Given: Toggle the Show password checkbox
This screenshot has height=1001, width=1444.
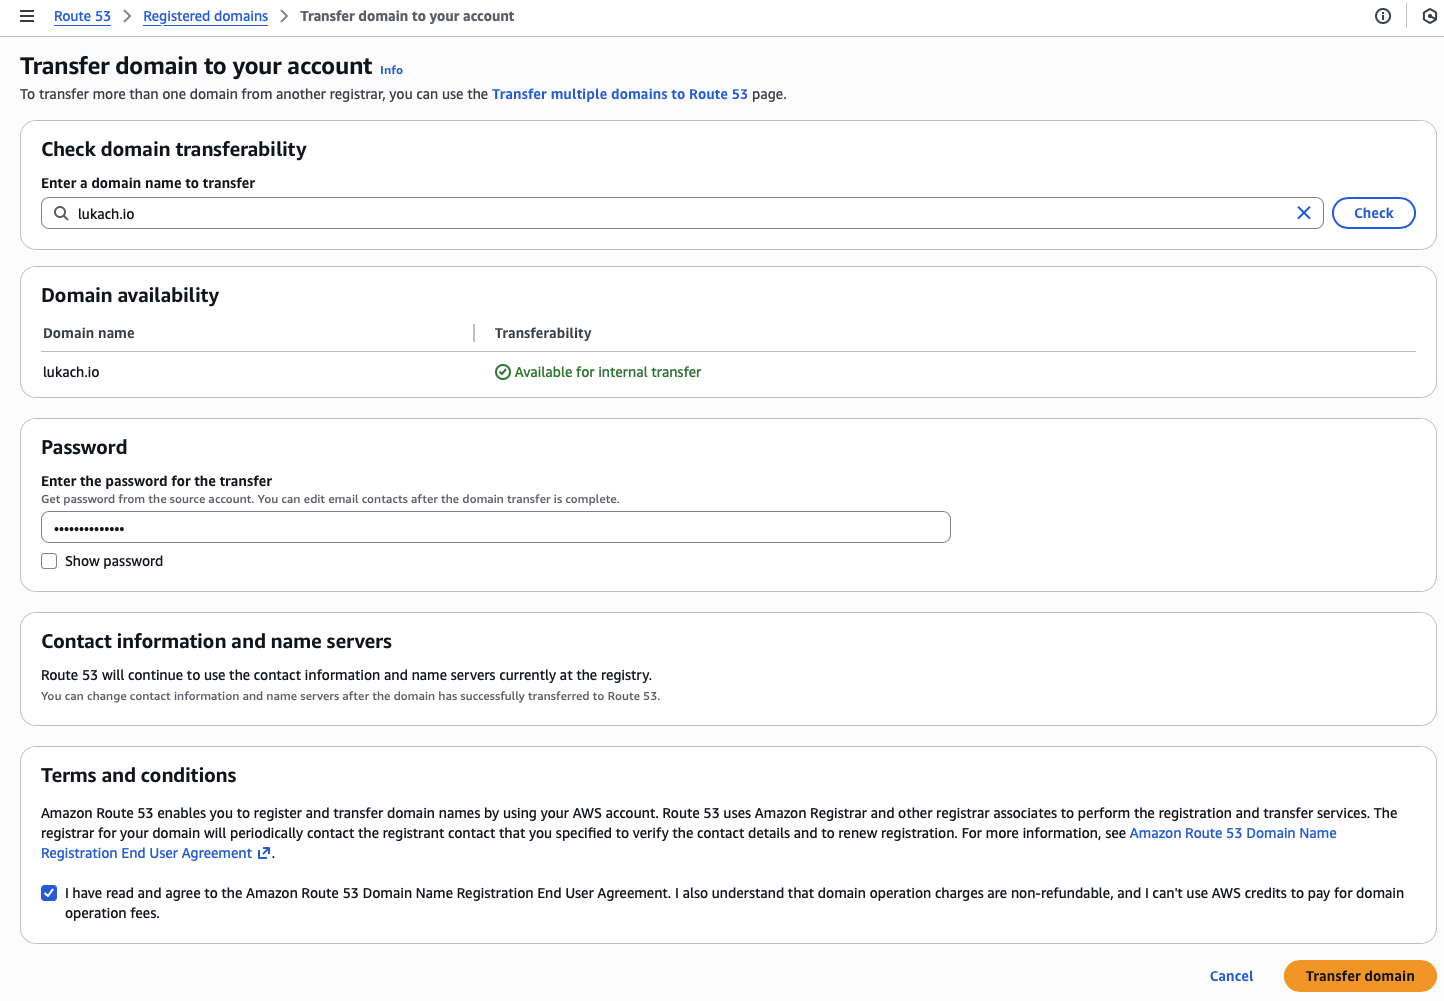Looking at the screenshot, I should point(49,561).
